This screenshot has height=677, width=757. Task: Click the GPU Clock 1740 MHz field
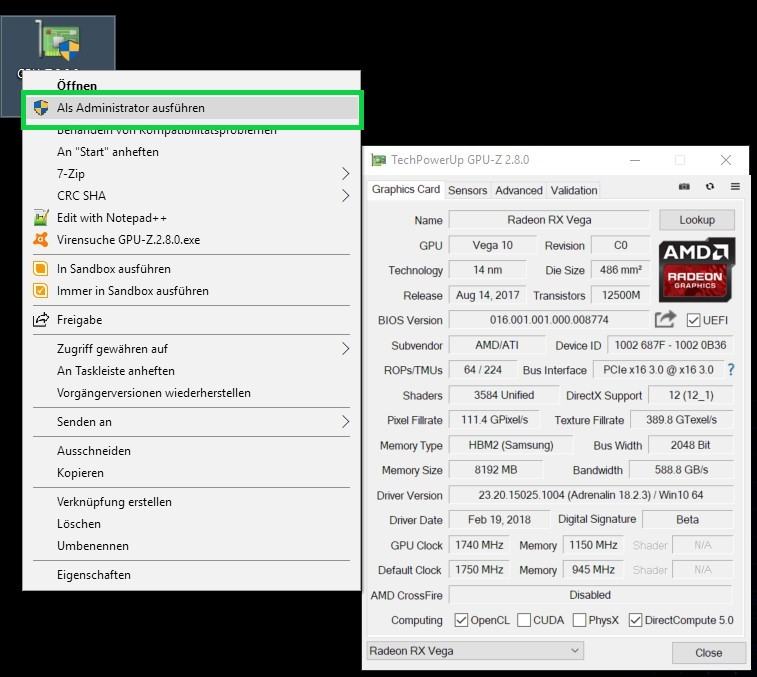coord(479,545)
